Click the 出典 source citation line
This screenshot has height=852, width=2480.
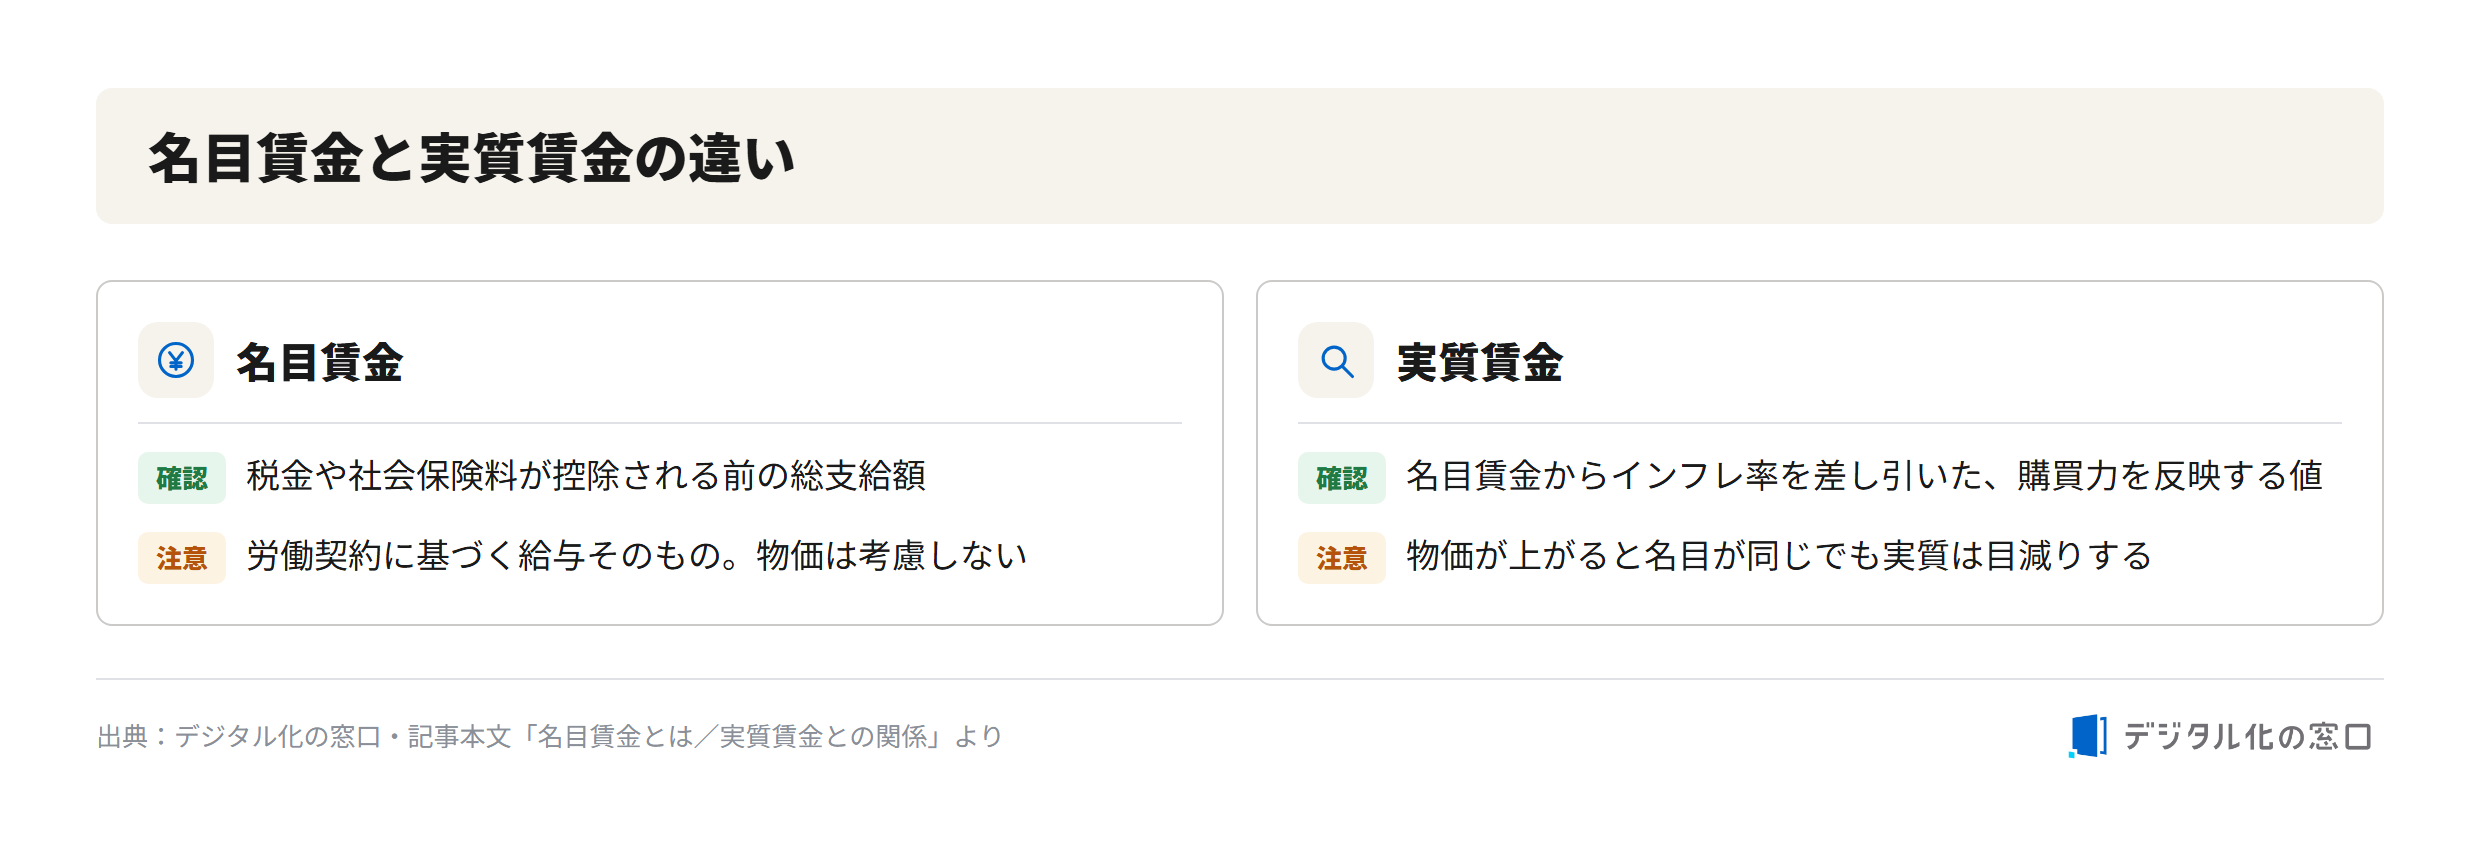point(550,737)
